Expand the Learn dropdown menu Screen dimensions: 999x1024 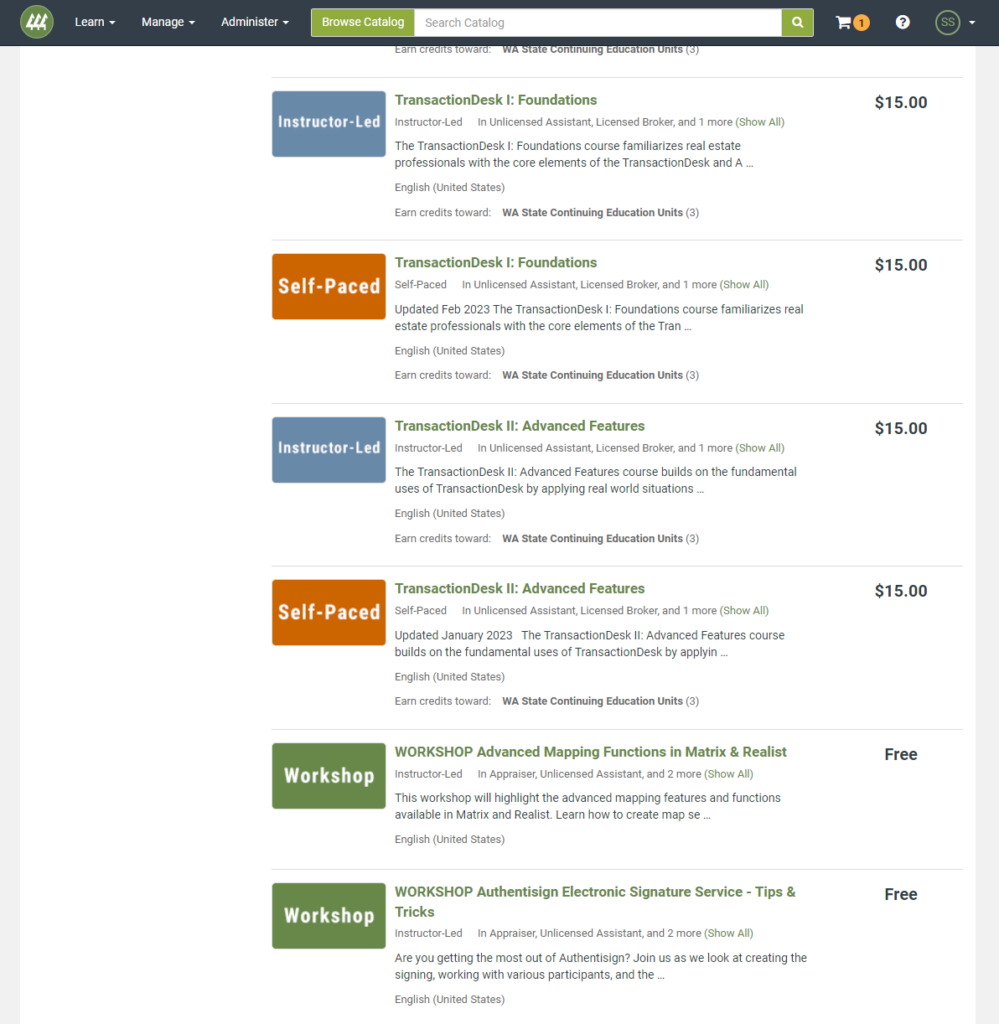(x=95, y=22)
